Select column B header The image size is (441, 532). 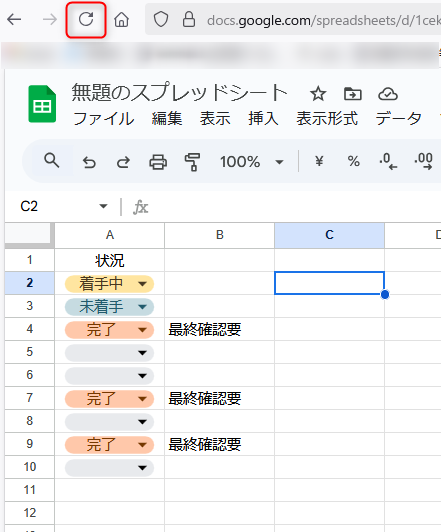pos(219,235)
